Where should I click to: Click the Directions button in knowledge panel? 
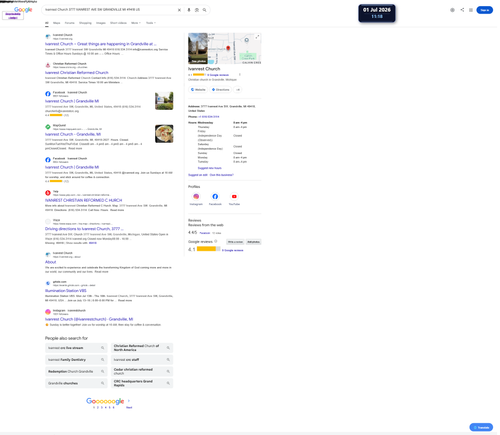pyautogui.click(x=221, y=90)
